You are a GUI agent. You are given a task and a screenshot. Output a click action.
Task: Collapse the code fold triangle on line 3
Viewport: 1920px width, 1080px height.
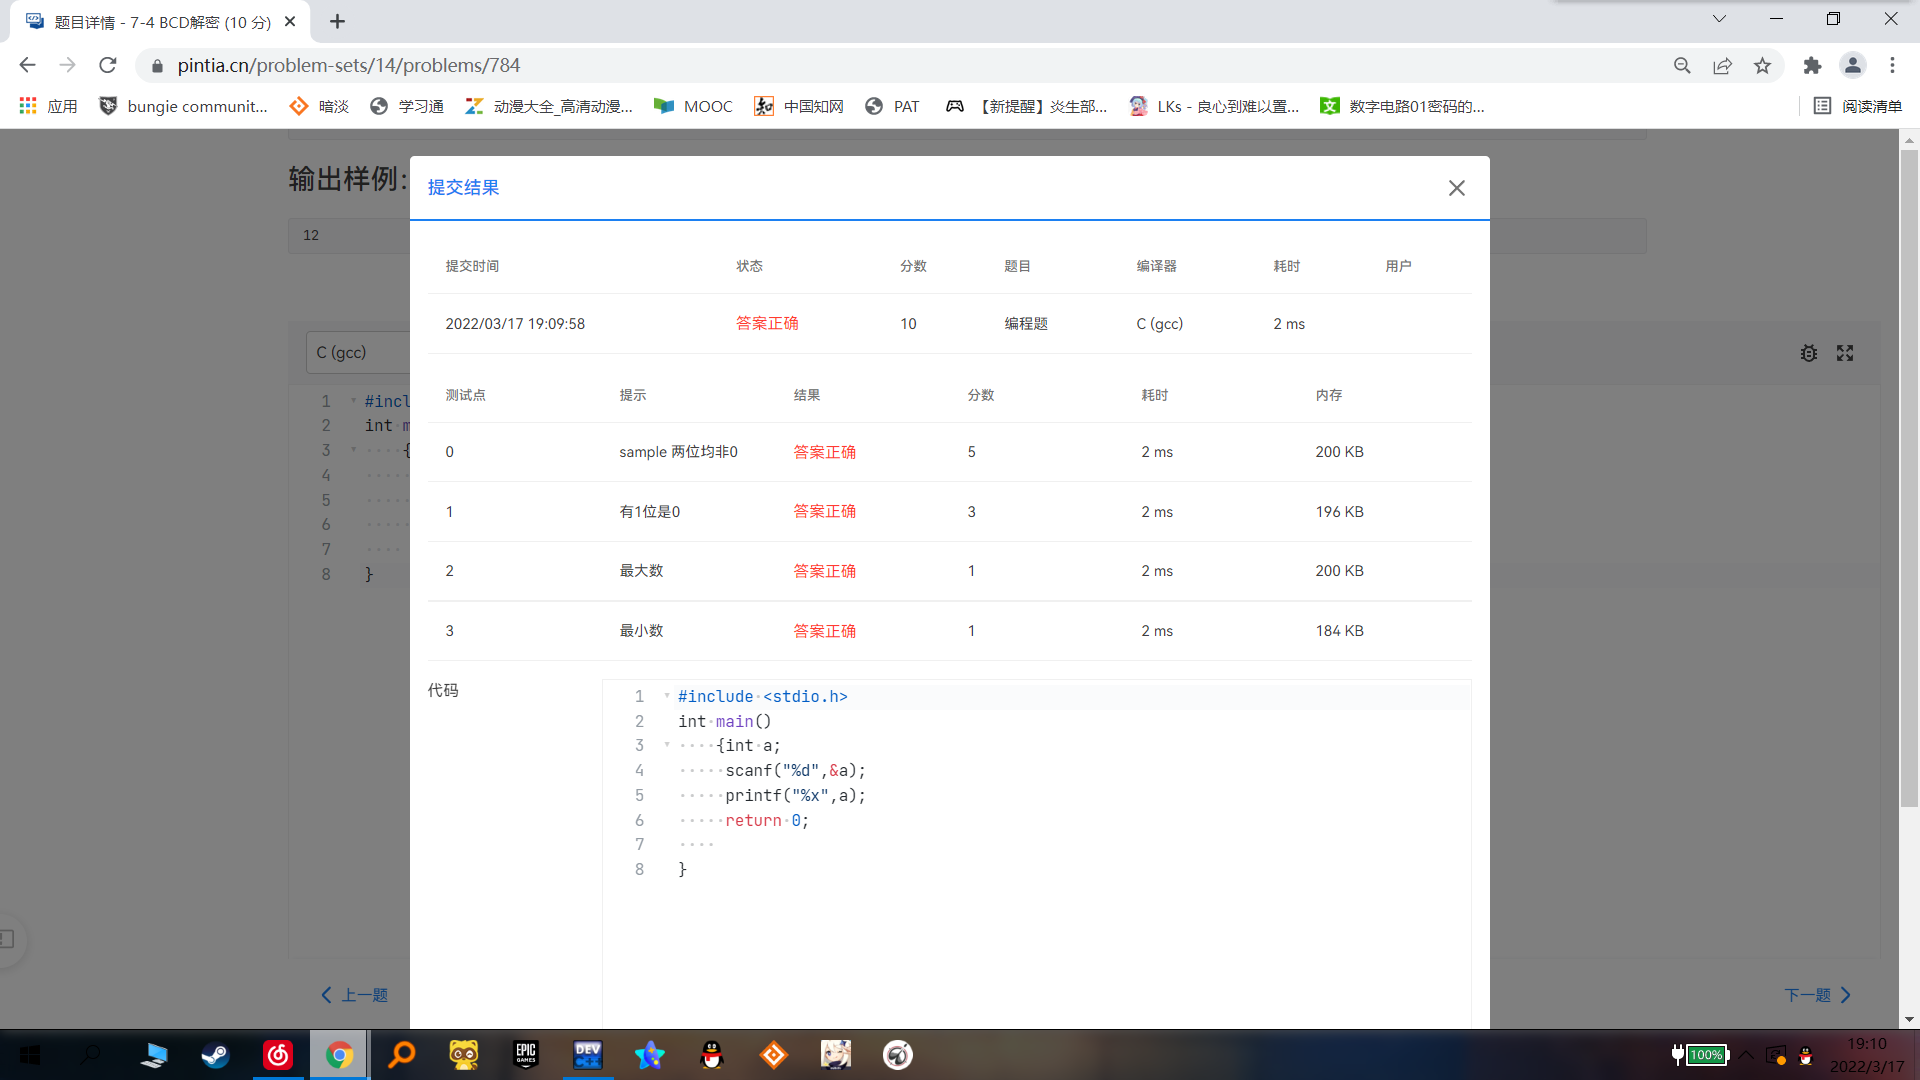tap(355, 449)
